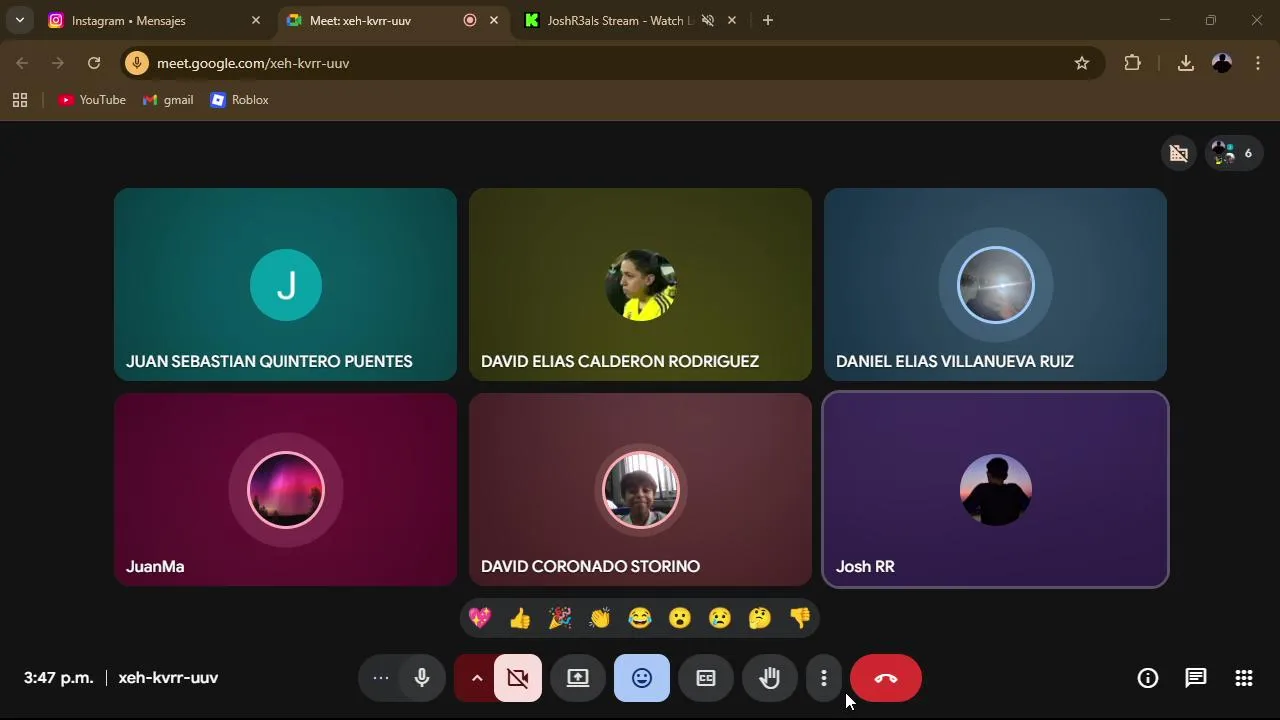Select the Josh RR participant tile
1280x720 pixels.
pos(995,490)
